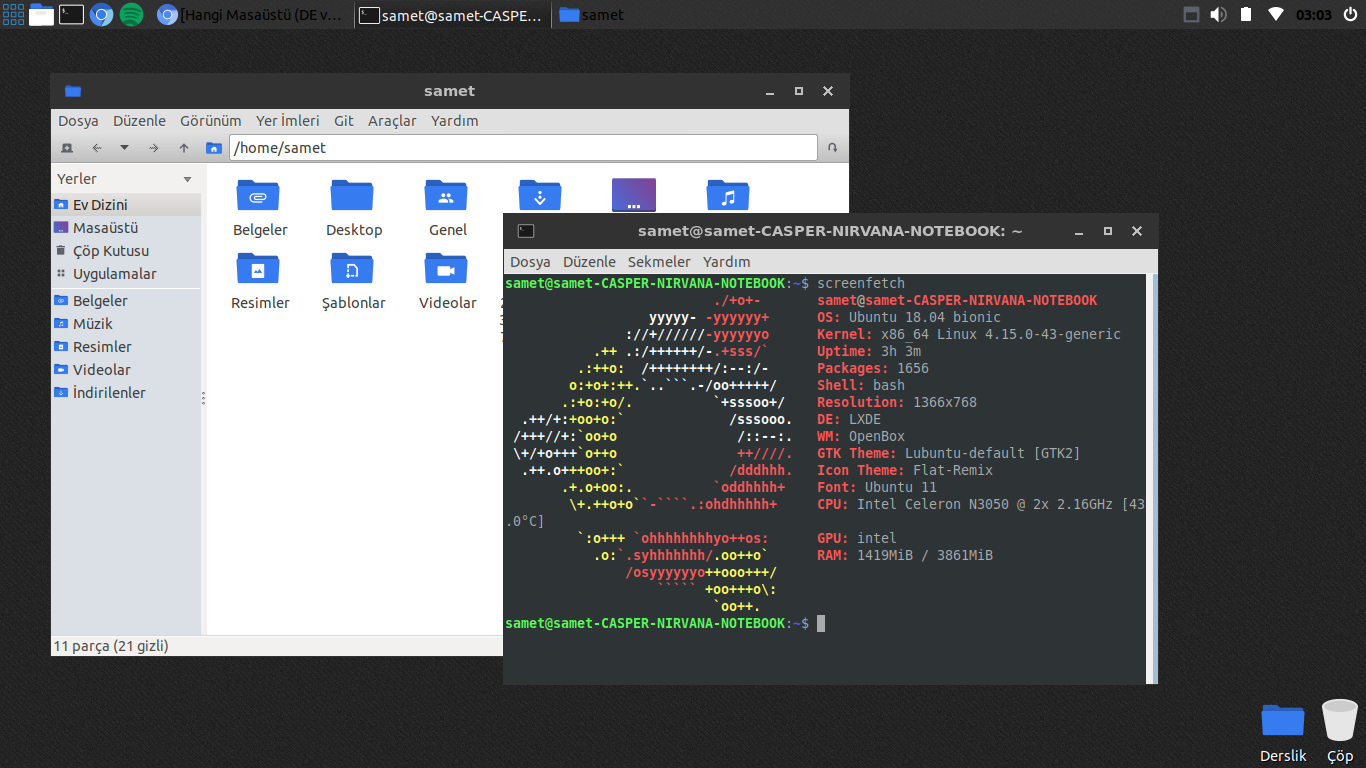This screenshot has width=1366, height=768.
Task: Open the Derslik desktop folder
Action: (1283, 732)
